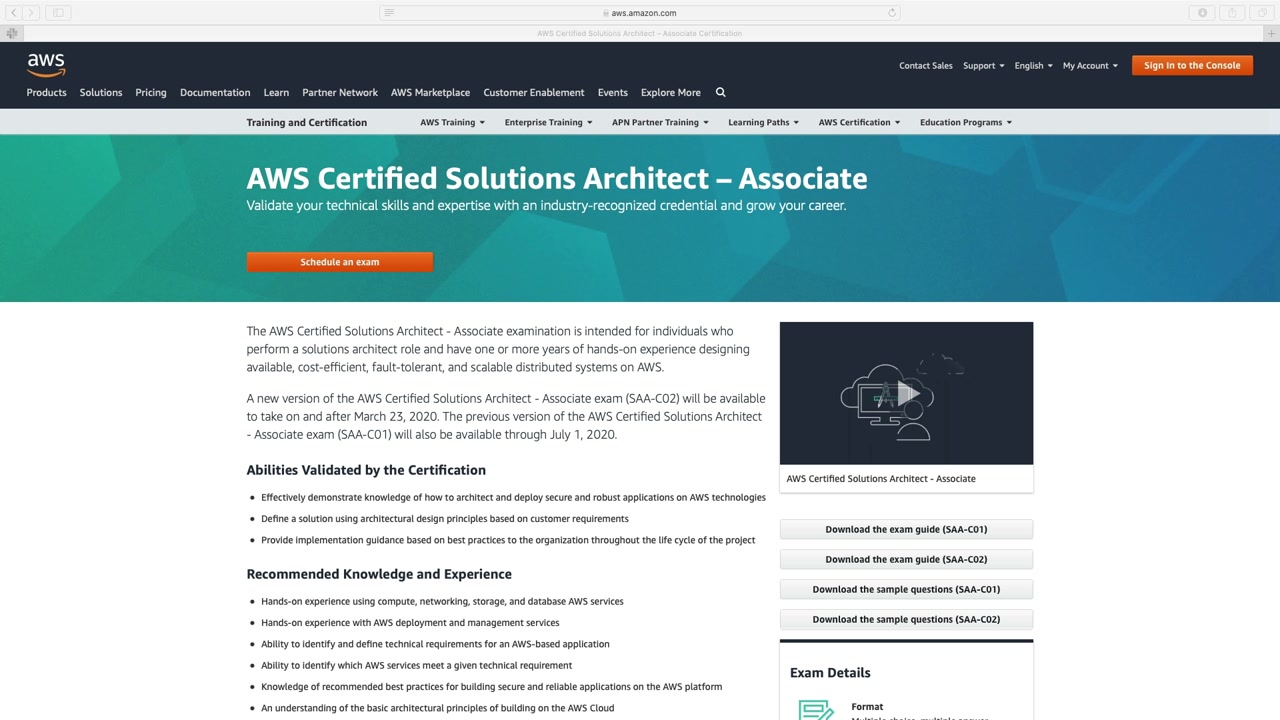Click Contact Sales link
Screen dimensions: 1280x720
tap(926, 65)
